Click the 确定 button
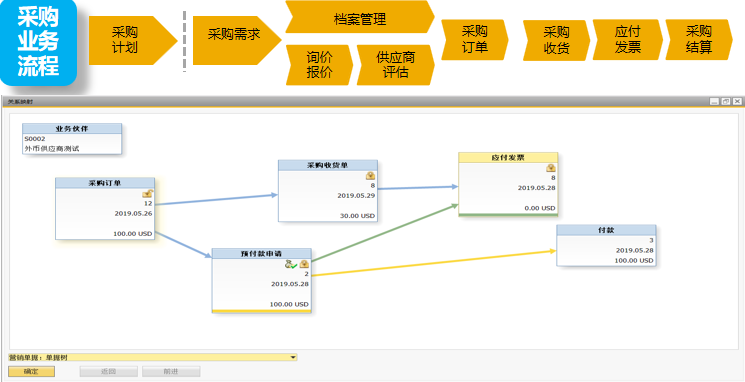Image resolution: width=745 pixels, height=382 pixels. tap(31, 372)
